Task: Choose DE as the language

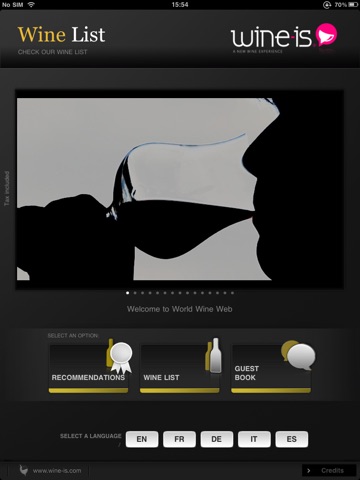Action: tap(217, 439)
